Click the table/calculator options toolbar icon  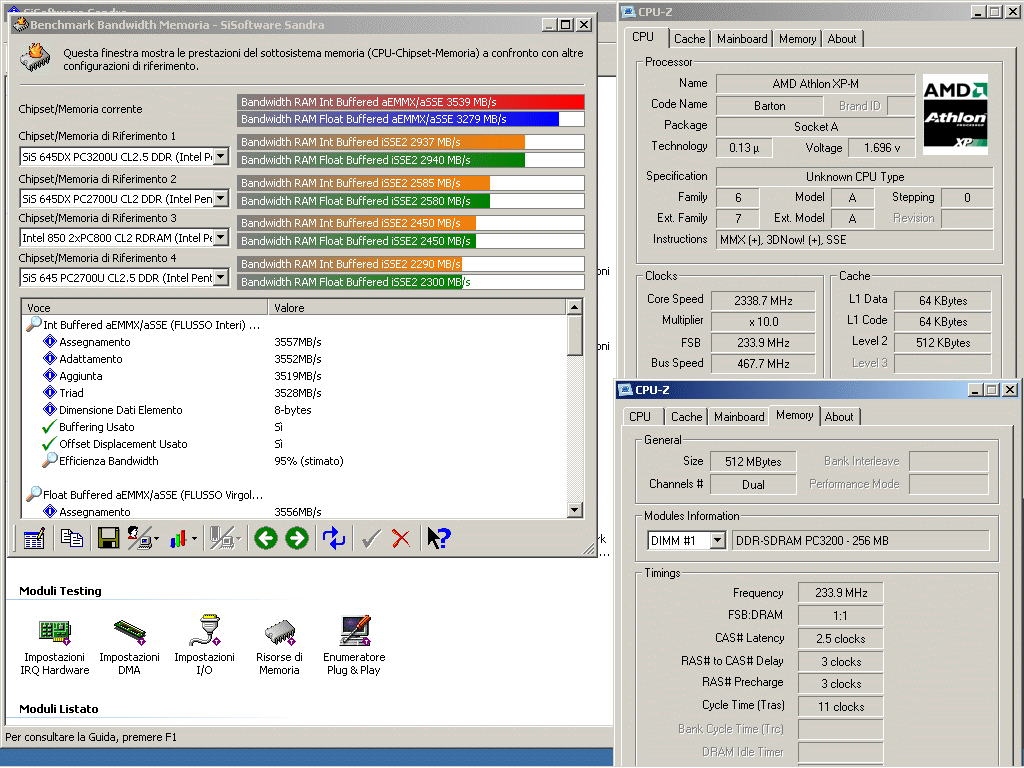pos(33,539)
